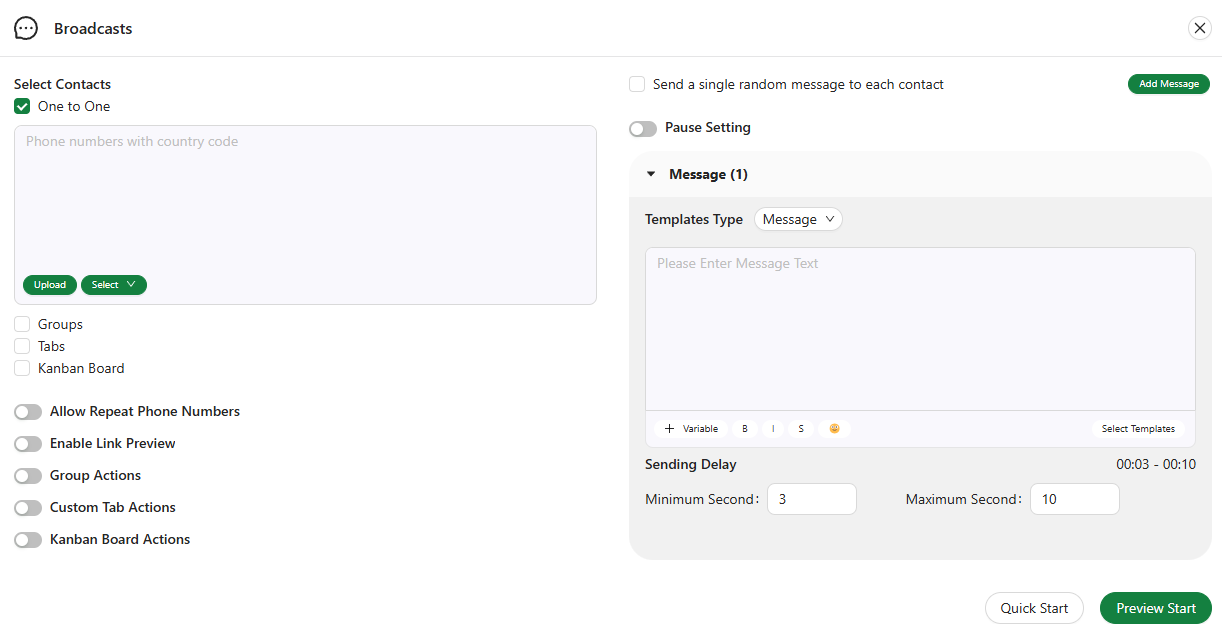The width and height of the screenshot is (1222, 634).
Task: Open the Select dropdown for contacts
Action: 113,285
